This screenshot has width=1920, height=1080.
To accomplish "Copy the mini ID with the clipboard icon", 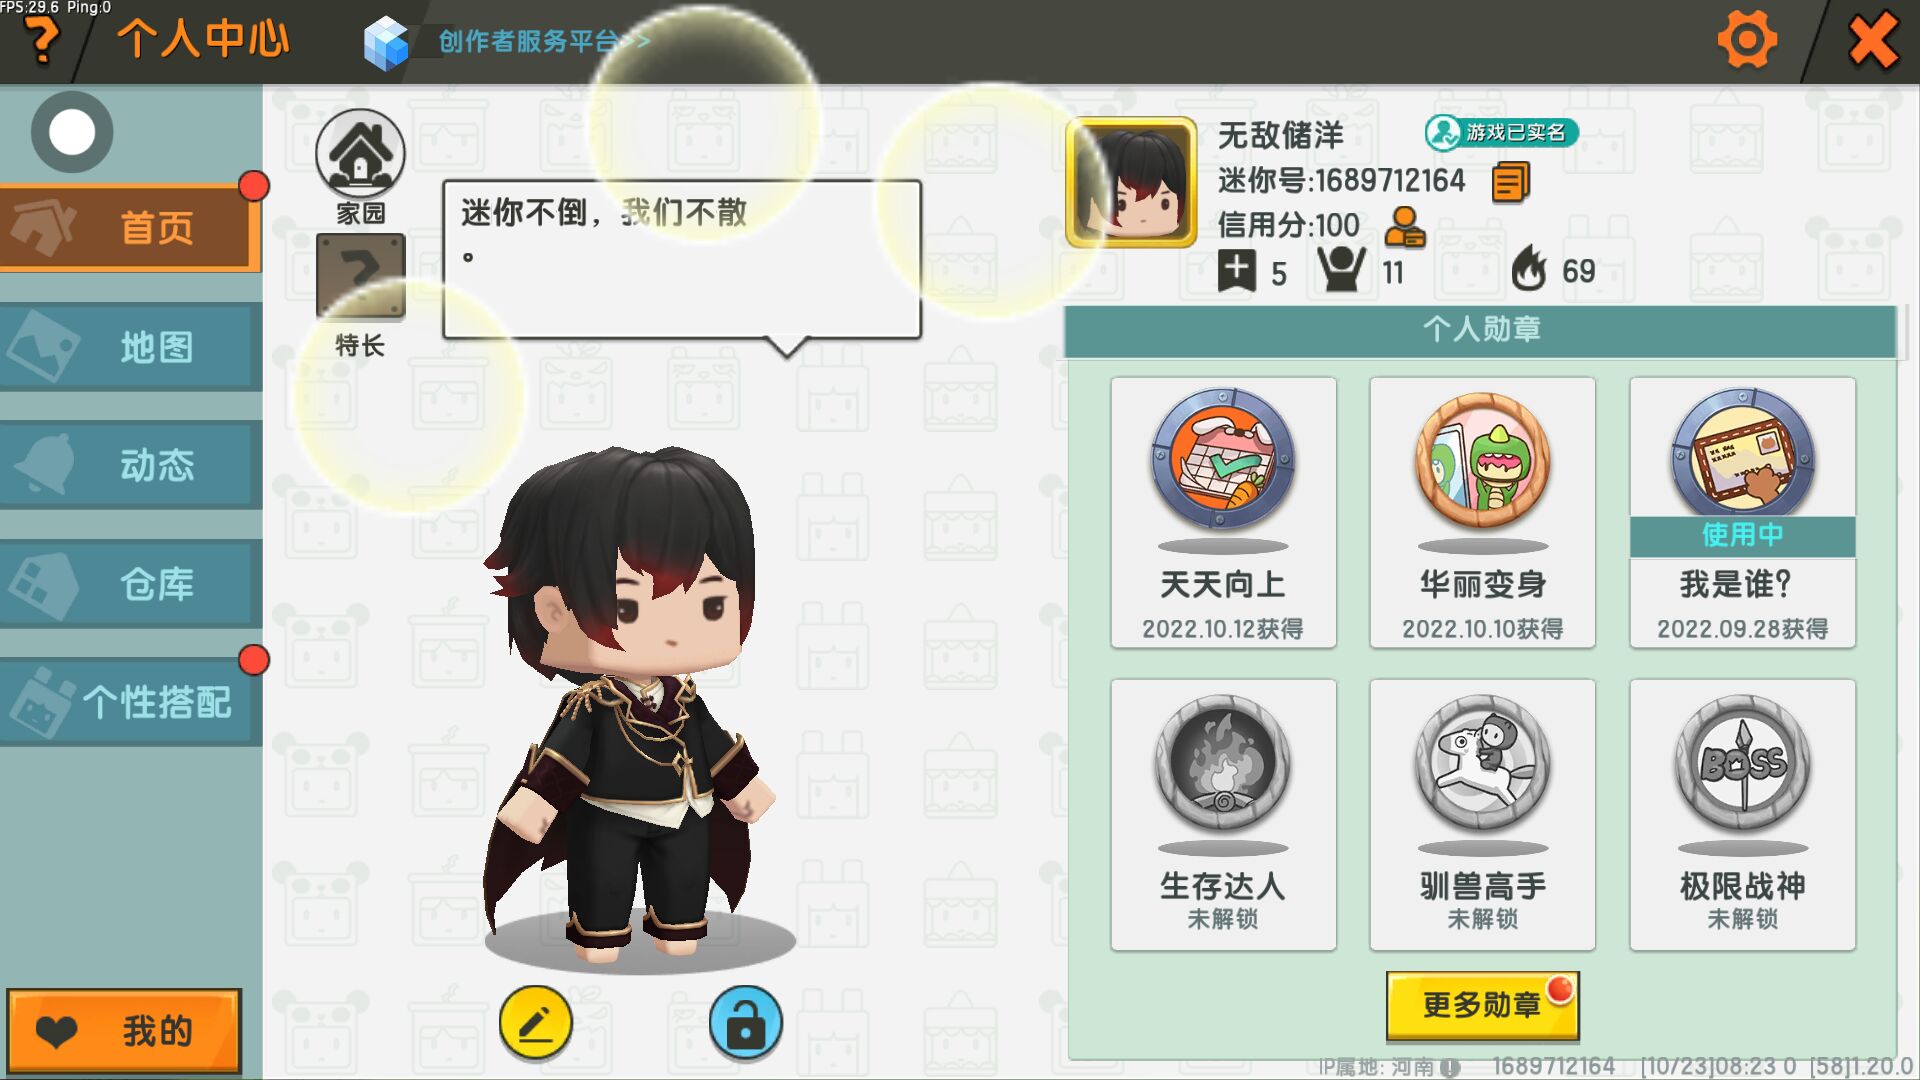I will 1510,183.
